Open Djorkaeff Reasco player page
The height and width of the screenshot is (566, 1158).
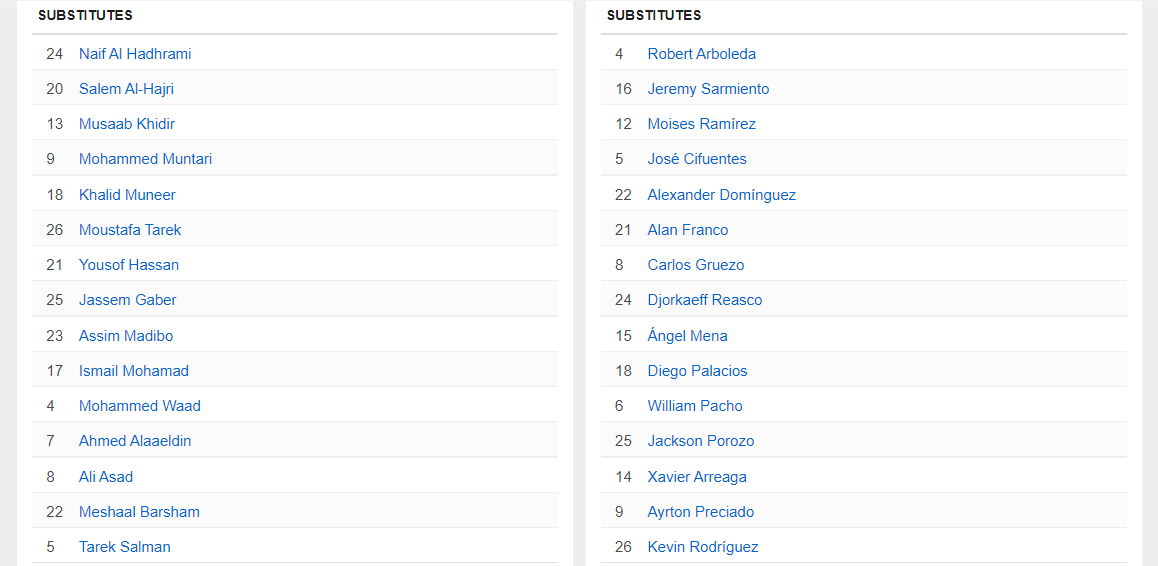click(704, 300)
